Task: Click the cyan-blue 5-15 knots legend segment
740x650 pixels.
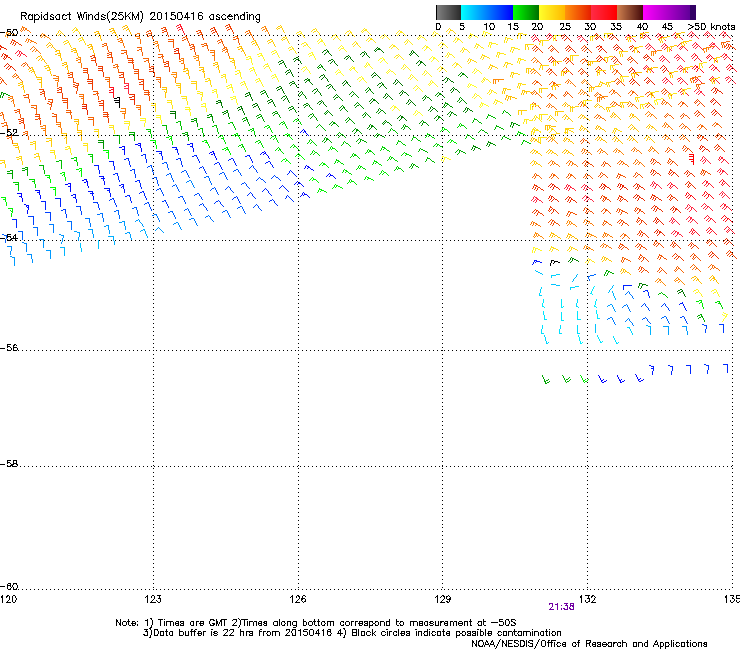Action: tap(487, 12)
